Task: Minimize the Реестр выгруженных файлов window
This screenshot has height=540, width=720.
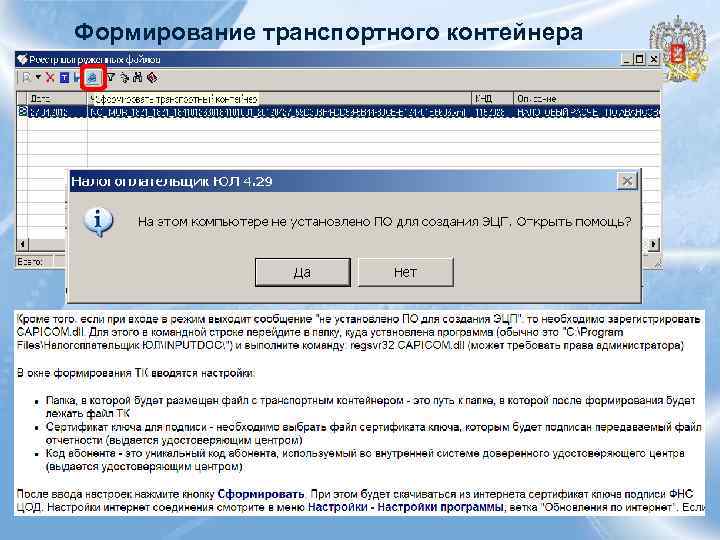Action: (x=627, y=59)
